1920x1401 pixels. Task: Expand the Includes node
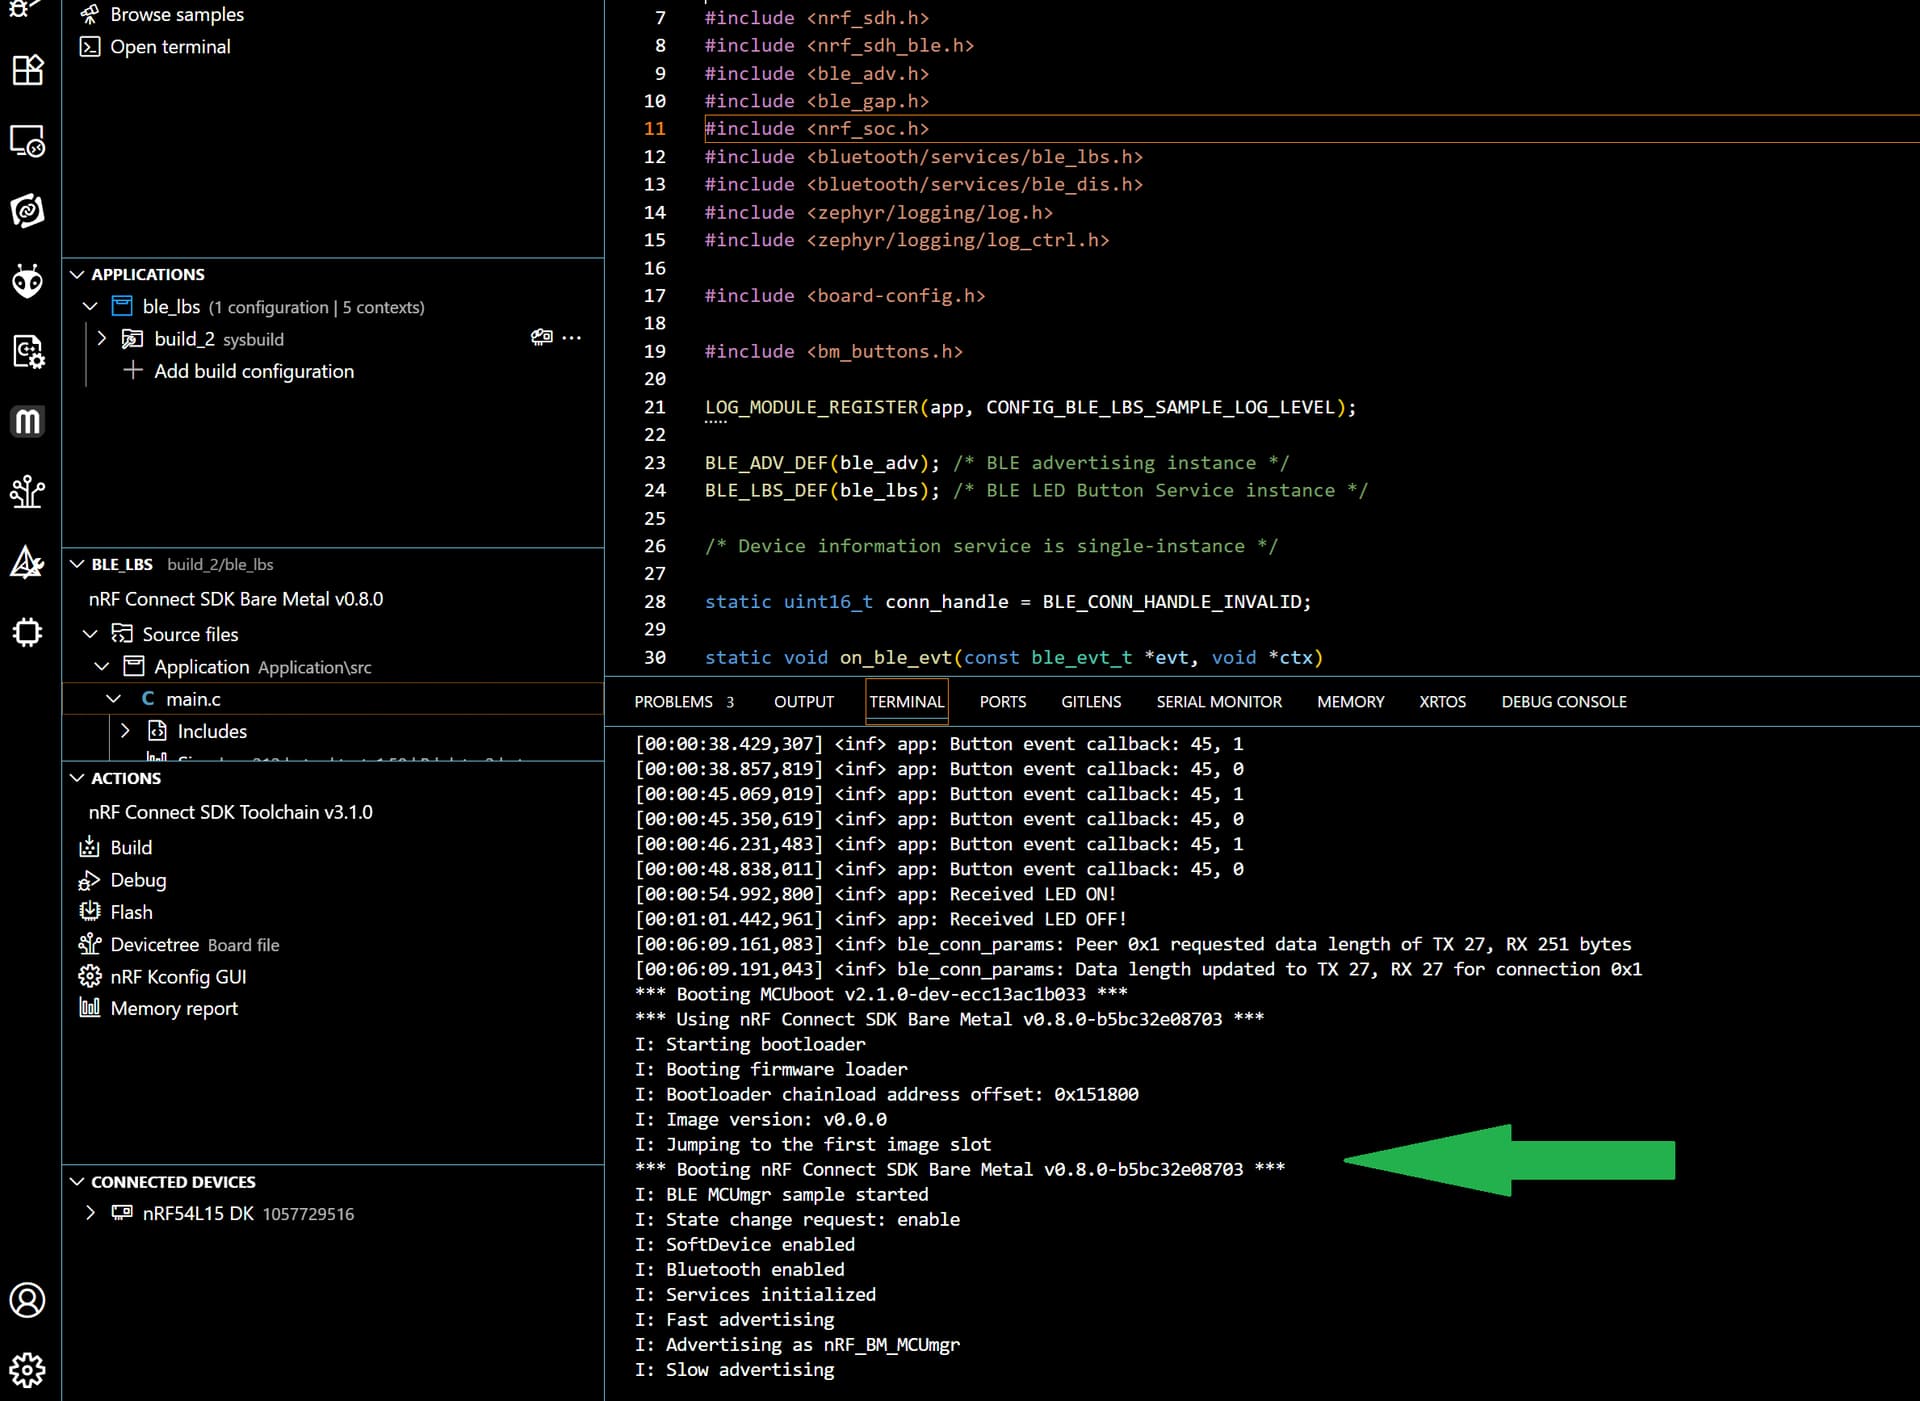pyautogui.click(x=125, y=731)
